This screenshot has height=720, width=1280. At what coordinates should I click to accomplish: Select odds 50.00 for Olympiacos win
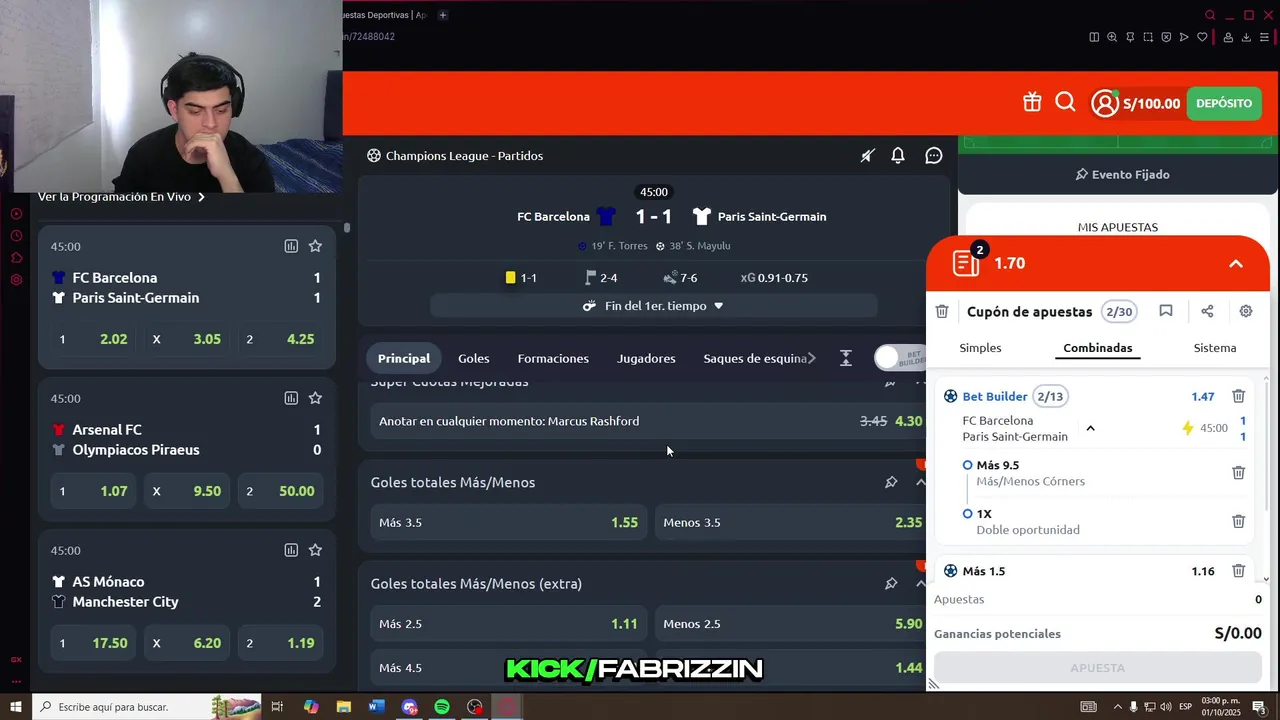click(x=281, y=491)
